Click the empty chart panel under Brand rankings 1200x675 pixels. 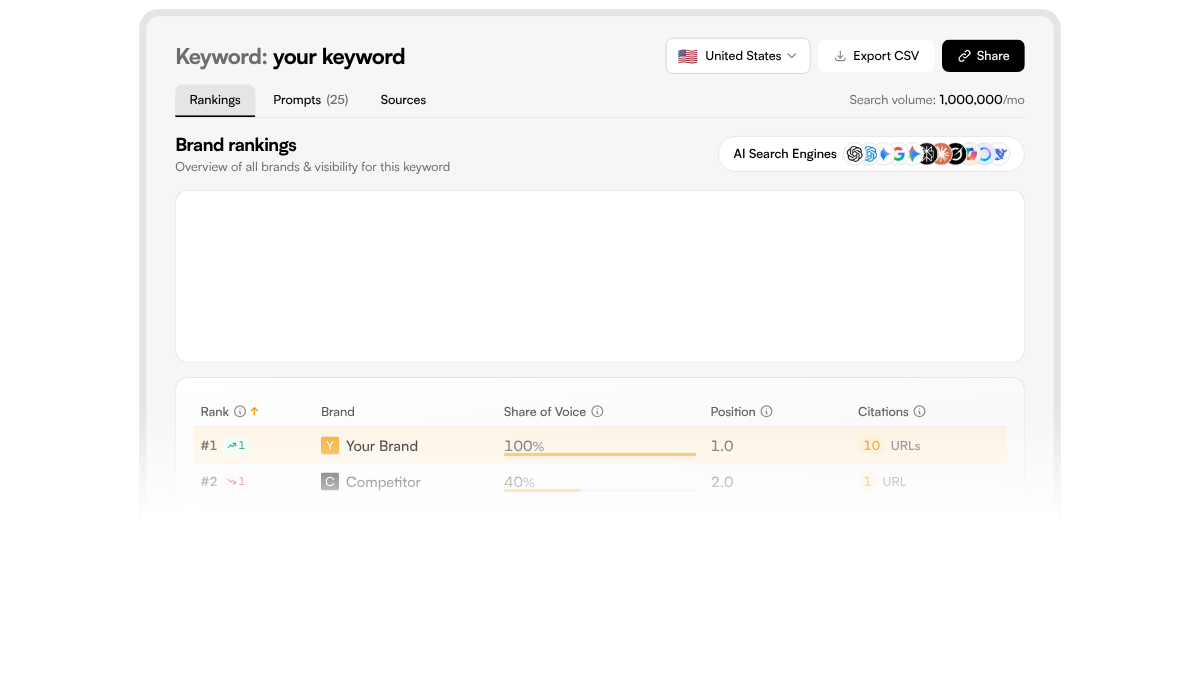[x=600, y=276]
